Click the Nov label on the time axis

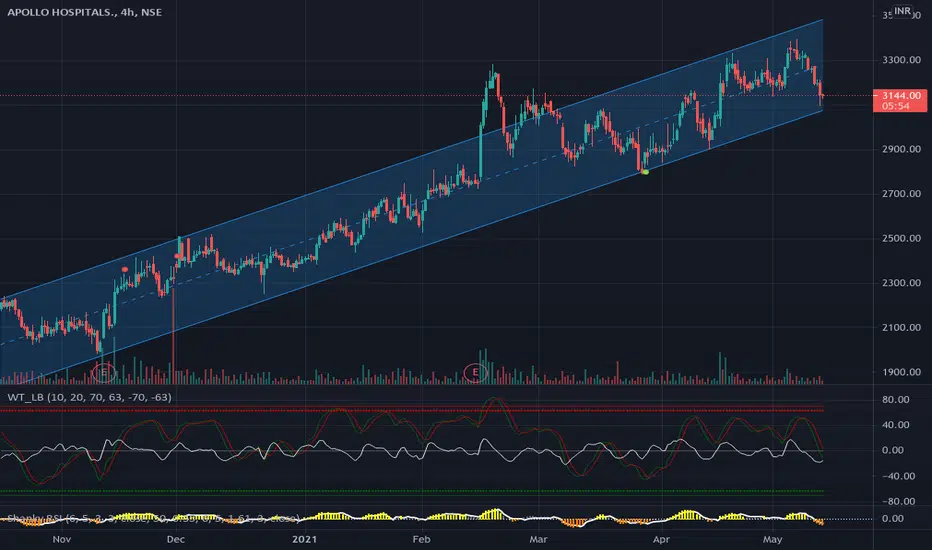pos(62,539)
